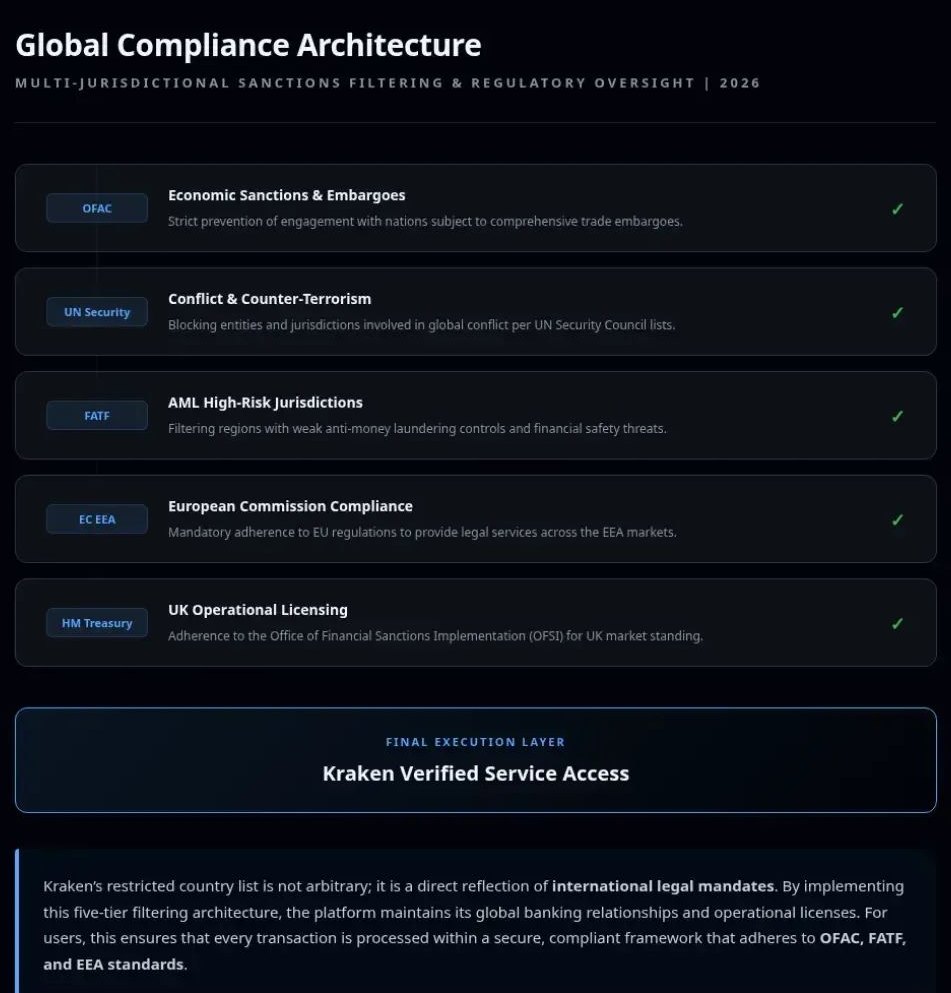Click the UK Operational Licensing checkmark
The width and height of the screenshot is (951, 993).
(897, 624)
